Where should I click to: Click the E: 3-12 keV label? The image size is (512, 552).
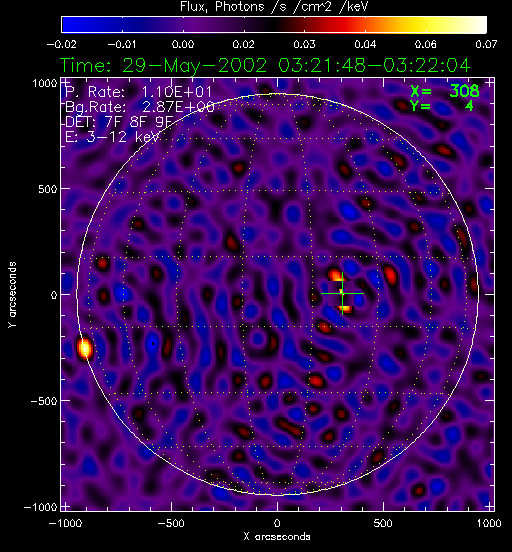[x=112, y=137]
